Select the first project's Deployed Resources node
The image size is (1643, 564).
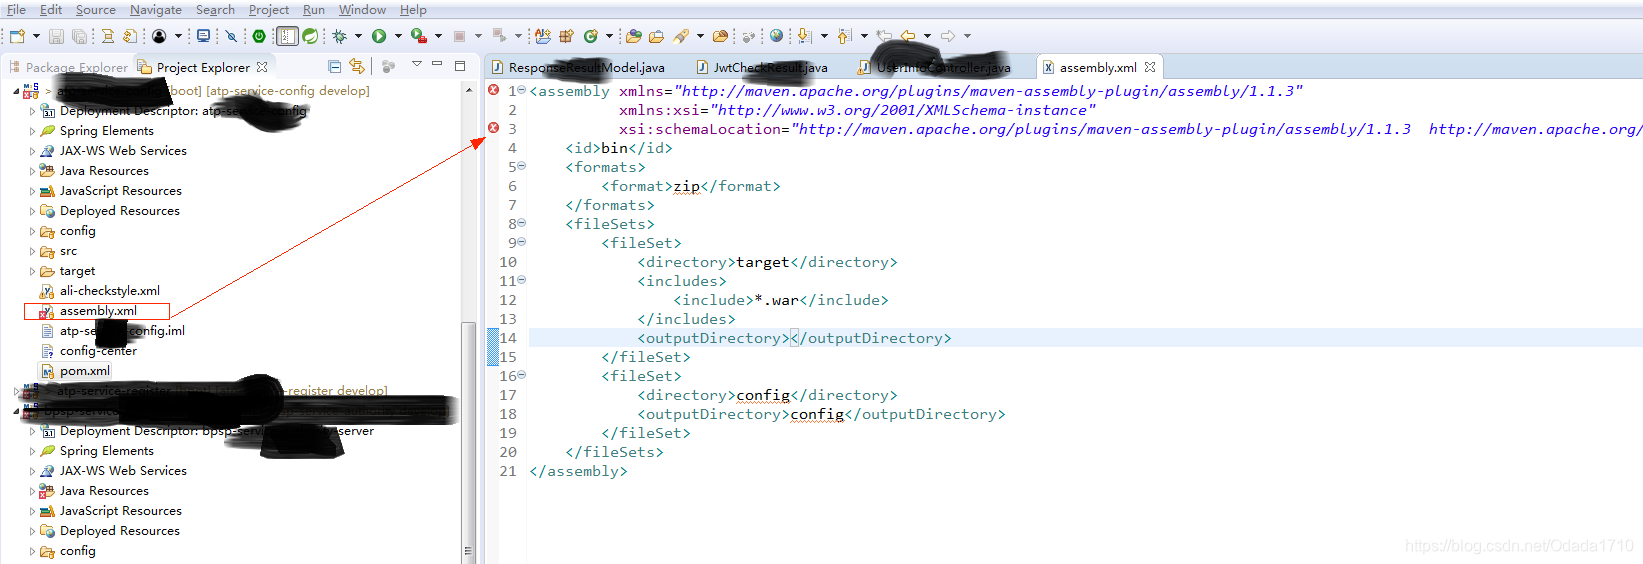click(119, 211)
